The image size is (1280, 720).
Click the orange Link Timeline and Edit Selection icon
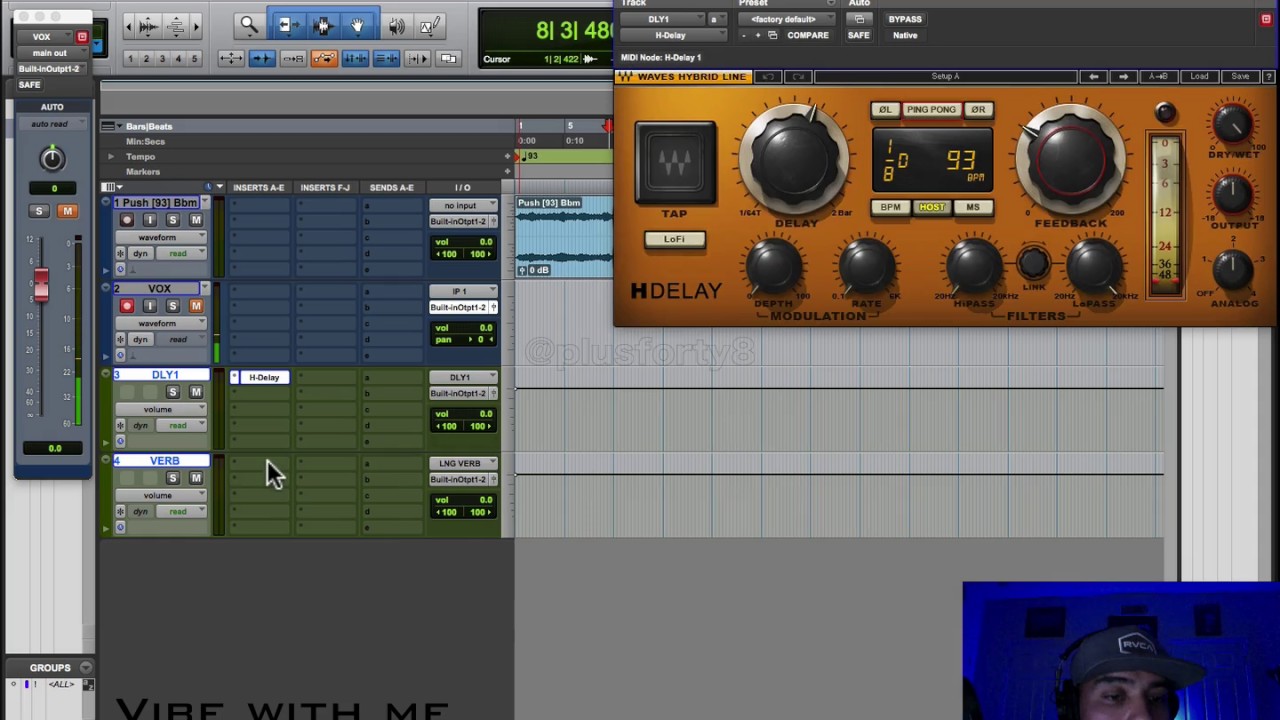pyautogui.click(x=324, y=58)
